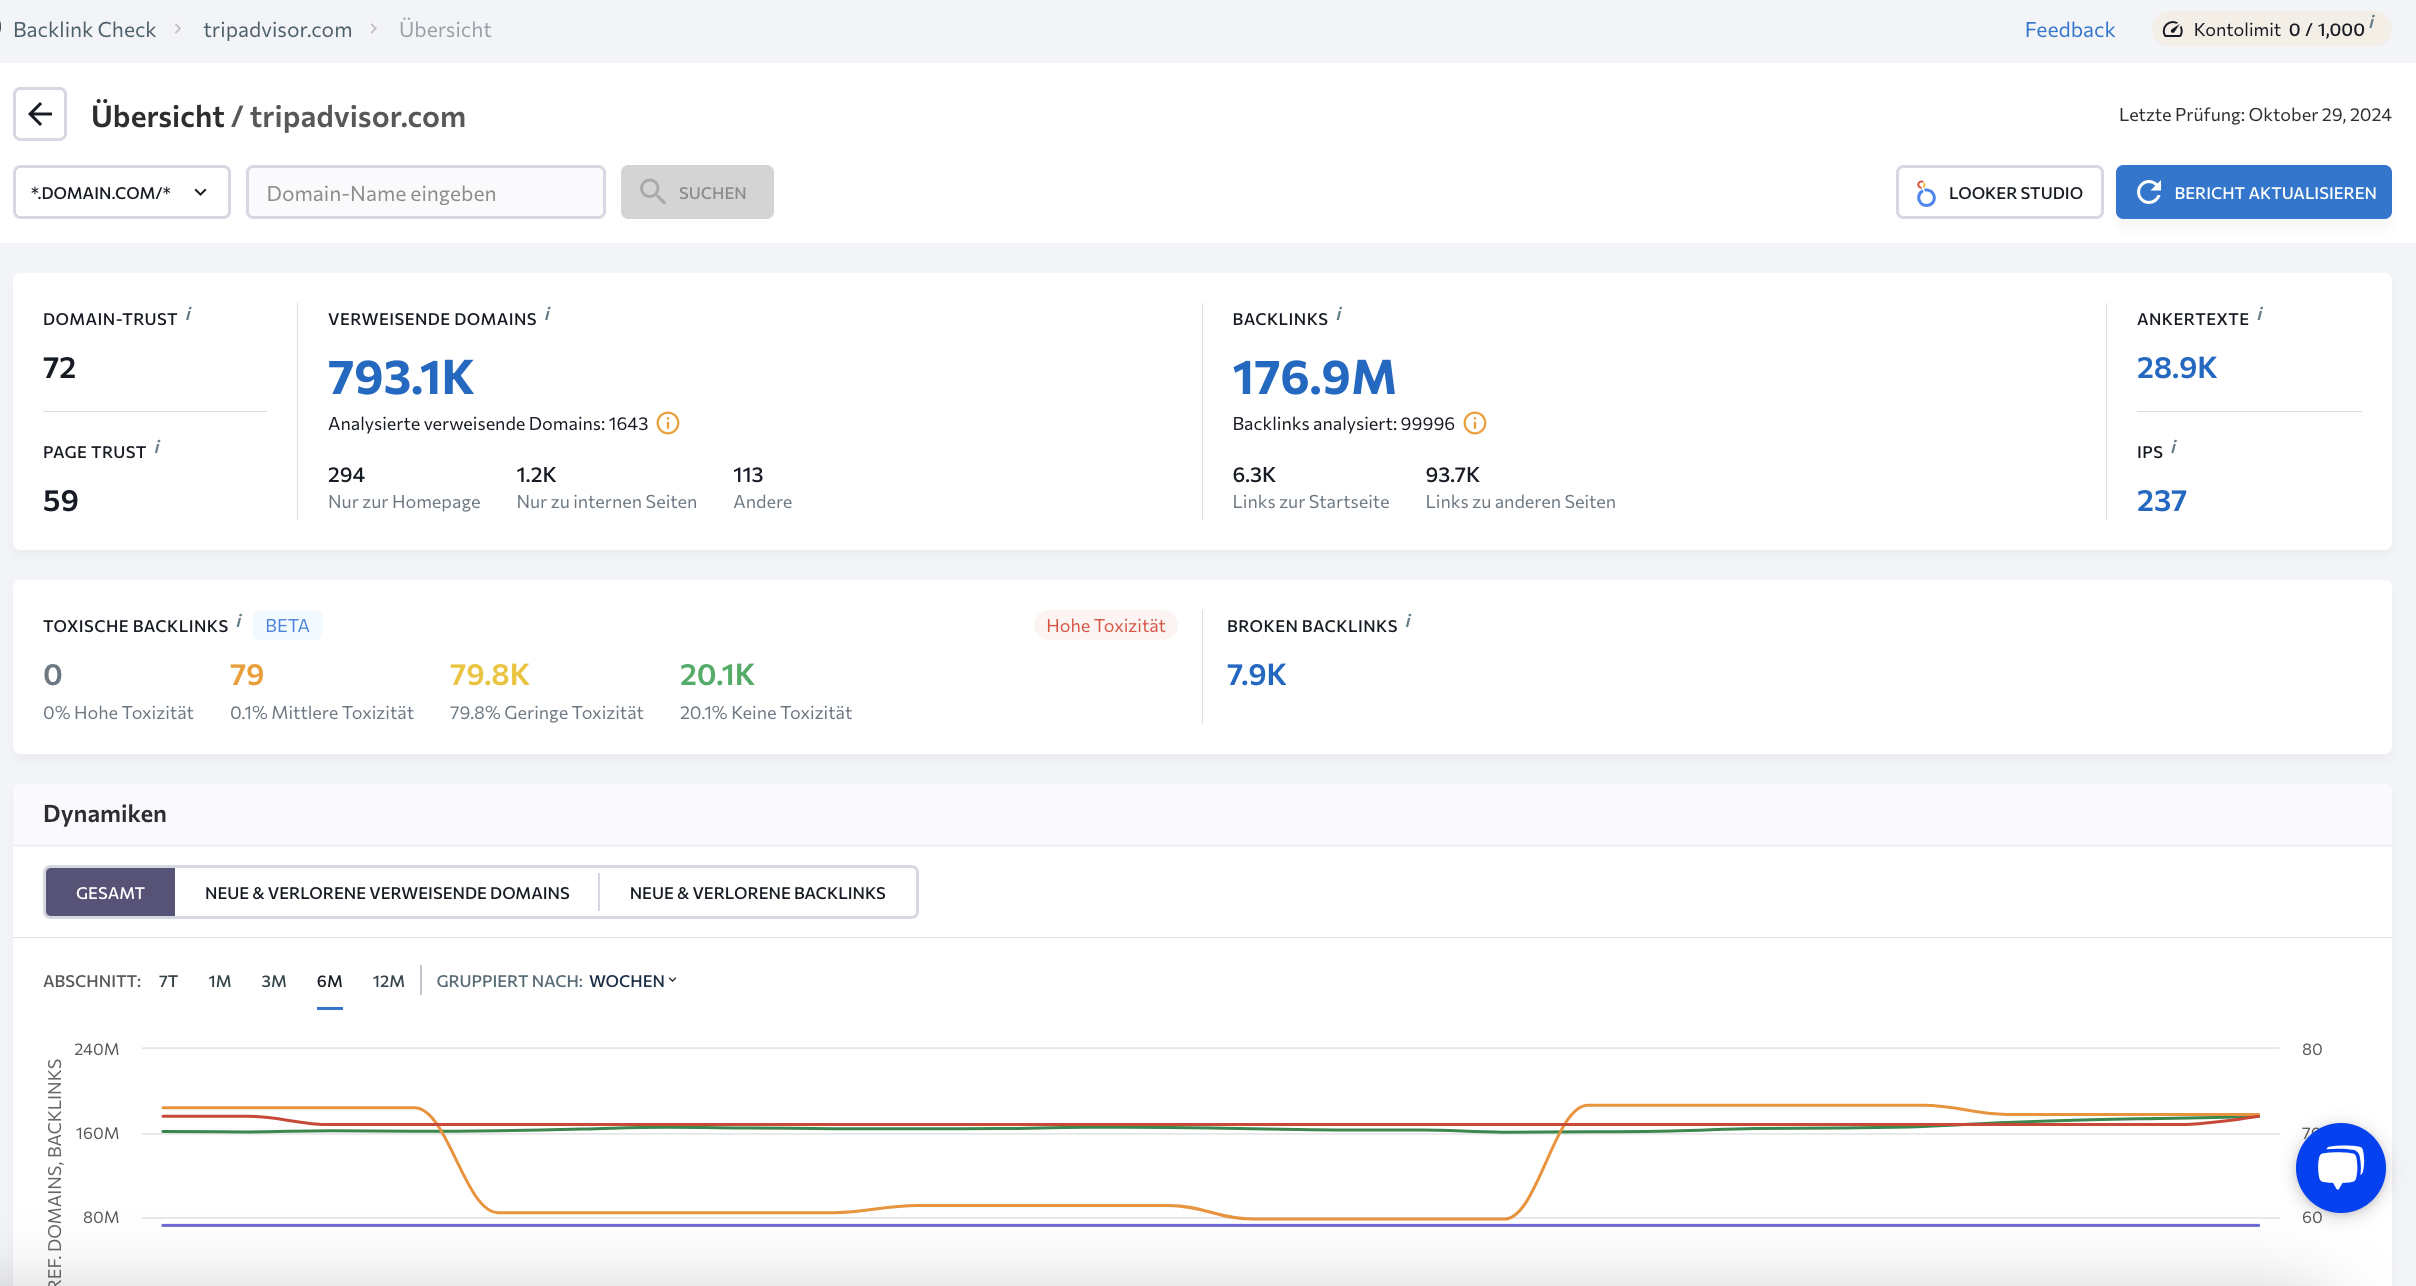Open the *.DOMAIN.COM/* scope dropdown
The width and height of the screenshot is (2416, 1286).
(122, 192)
